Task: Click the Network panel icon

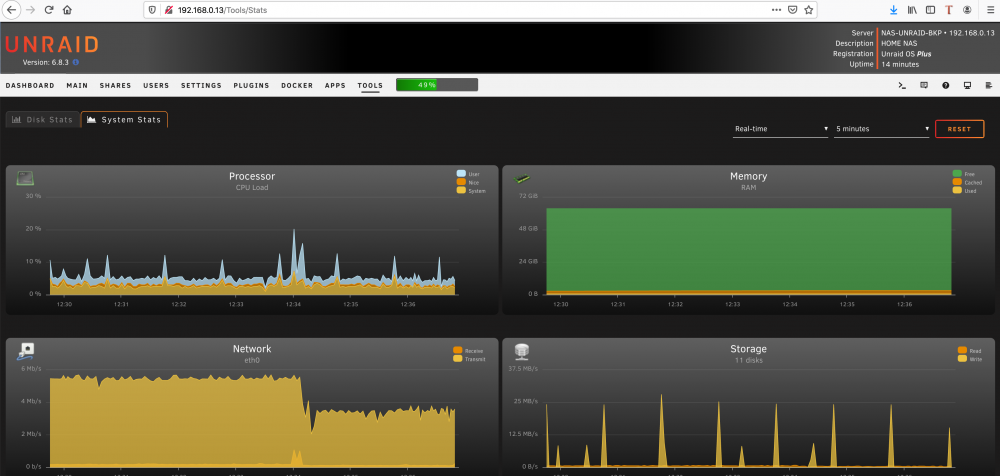Action: point(25,351)
